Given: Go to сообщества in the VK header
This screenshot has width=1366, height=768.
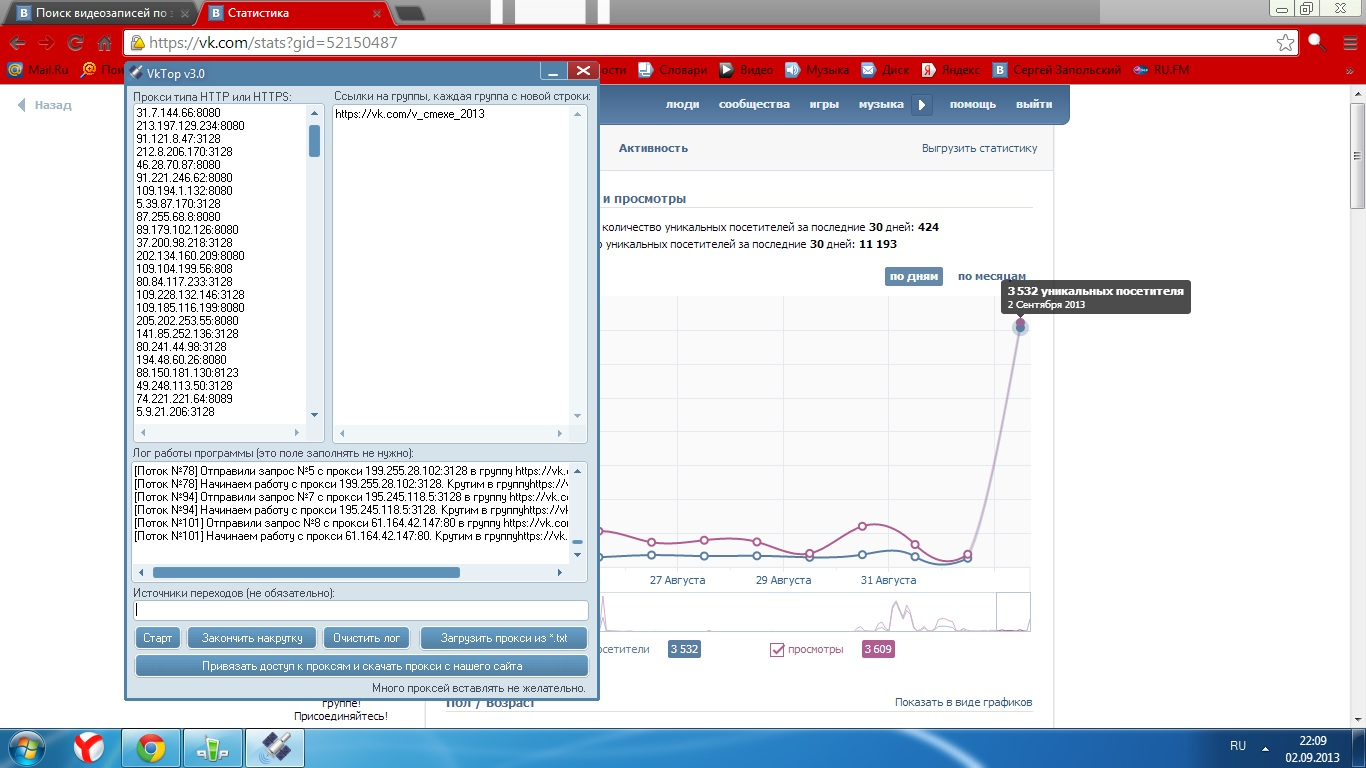Looking at the screenshot, I should [754, 104].
